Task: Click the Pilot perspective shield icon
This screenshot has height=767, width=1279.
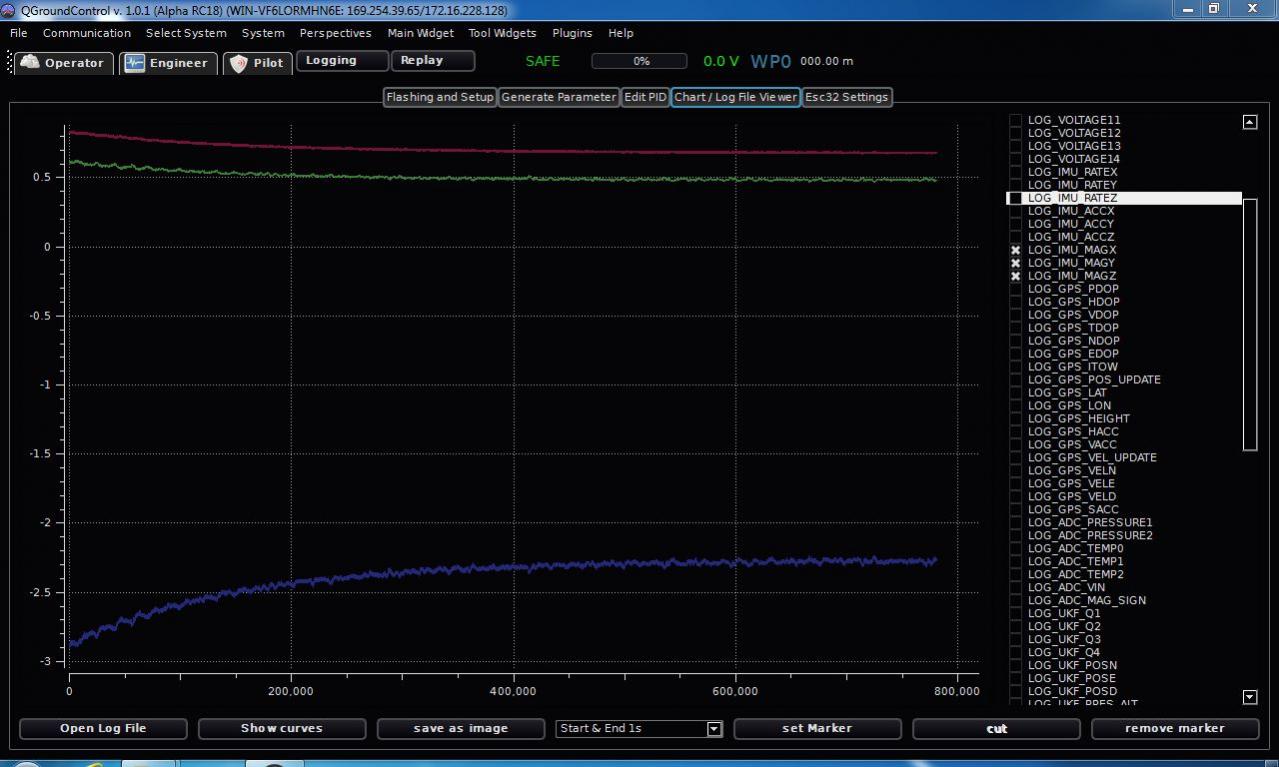Action: pos(238,63)
